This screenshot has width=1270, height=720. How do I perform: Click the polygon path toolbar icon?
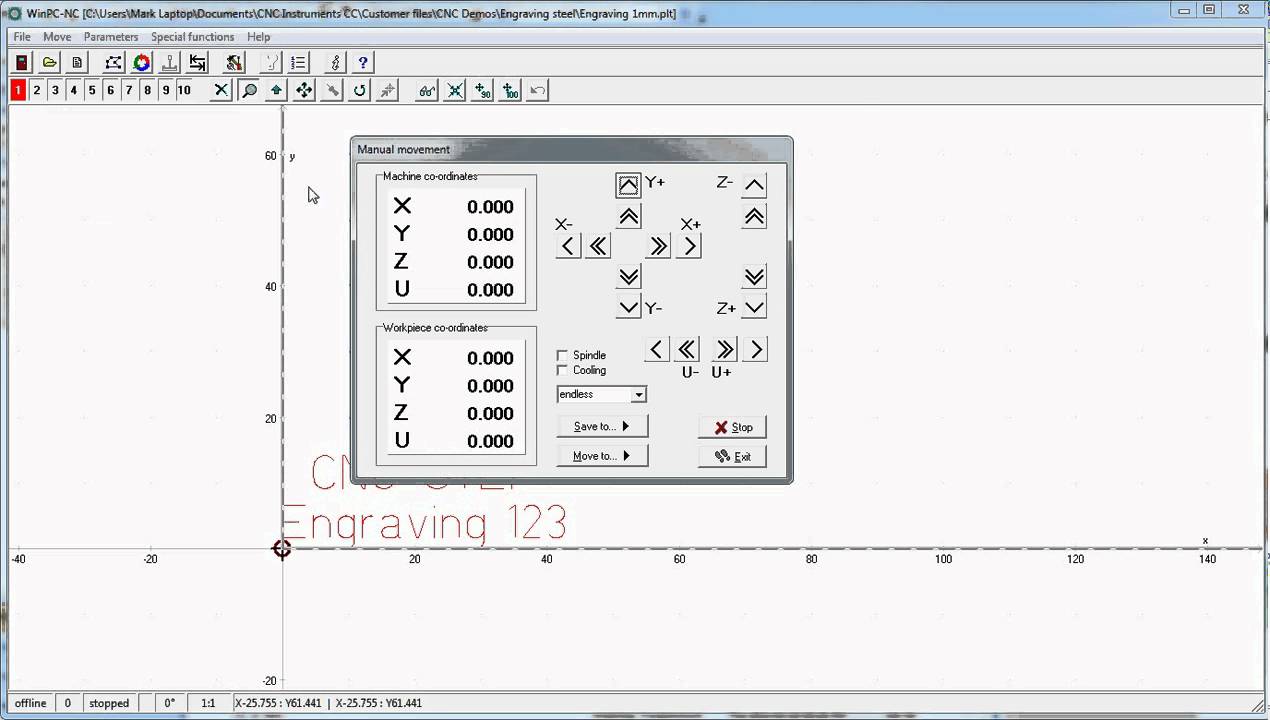[x=114, y=62]
